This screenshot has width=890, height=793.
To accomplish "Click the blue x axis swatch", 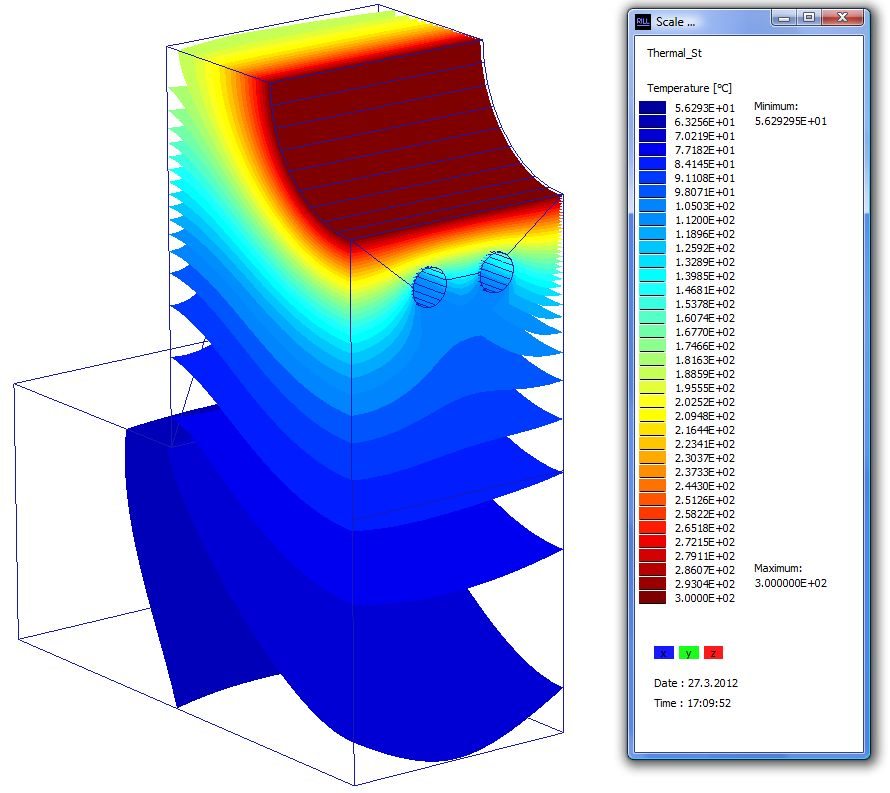I will click(x=664, y=653).
